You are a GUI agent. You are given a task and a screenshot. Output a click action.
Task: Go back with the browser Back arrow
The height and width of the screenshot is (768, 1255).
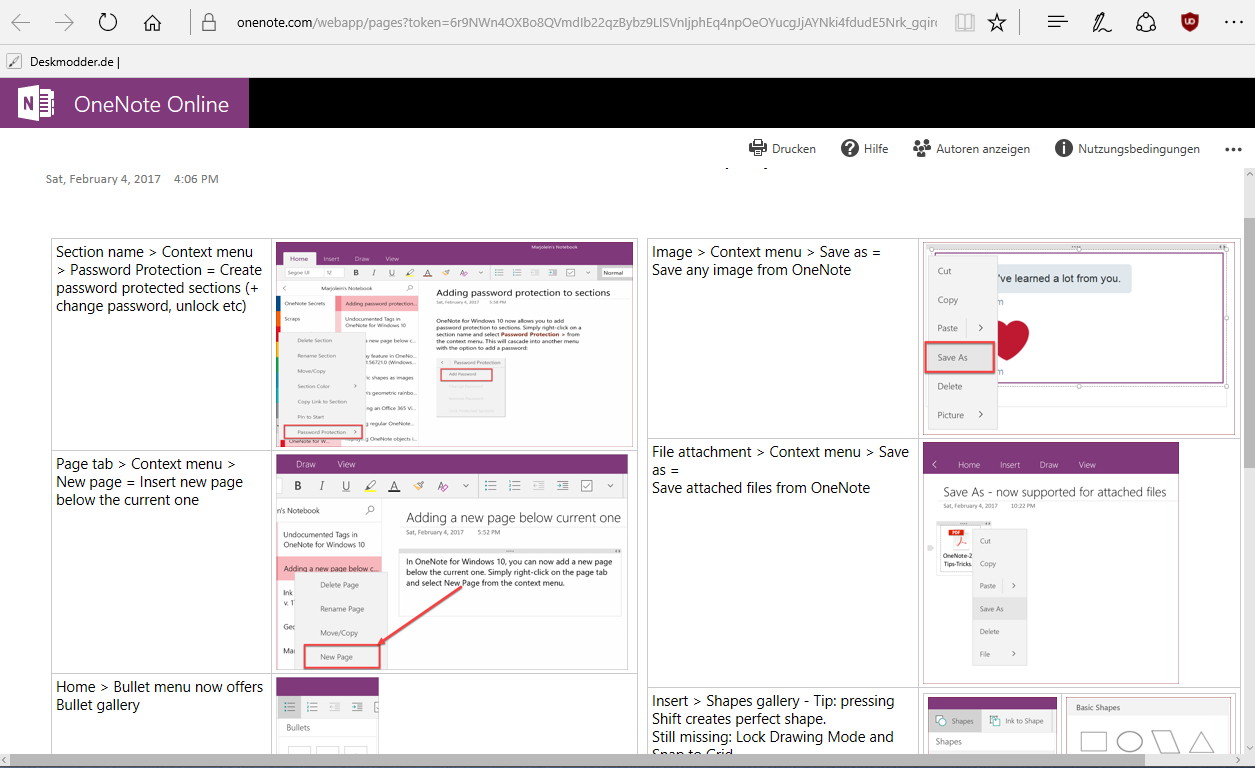click(20, 22)
